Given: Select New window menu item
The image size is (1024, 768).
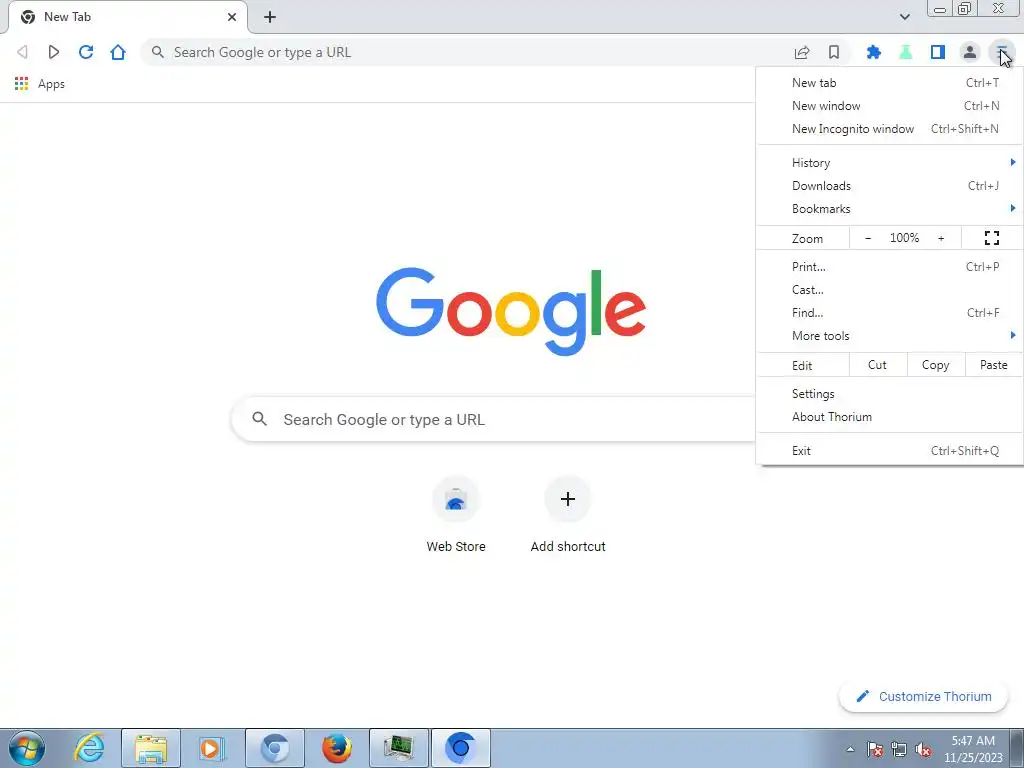Looking at the screenshot, I should click(890, 106).
